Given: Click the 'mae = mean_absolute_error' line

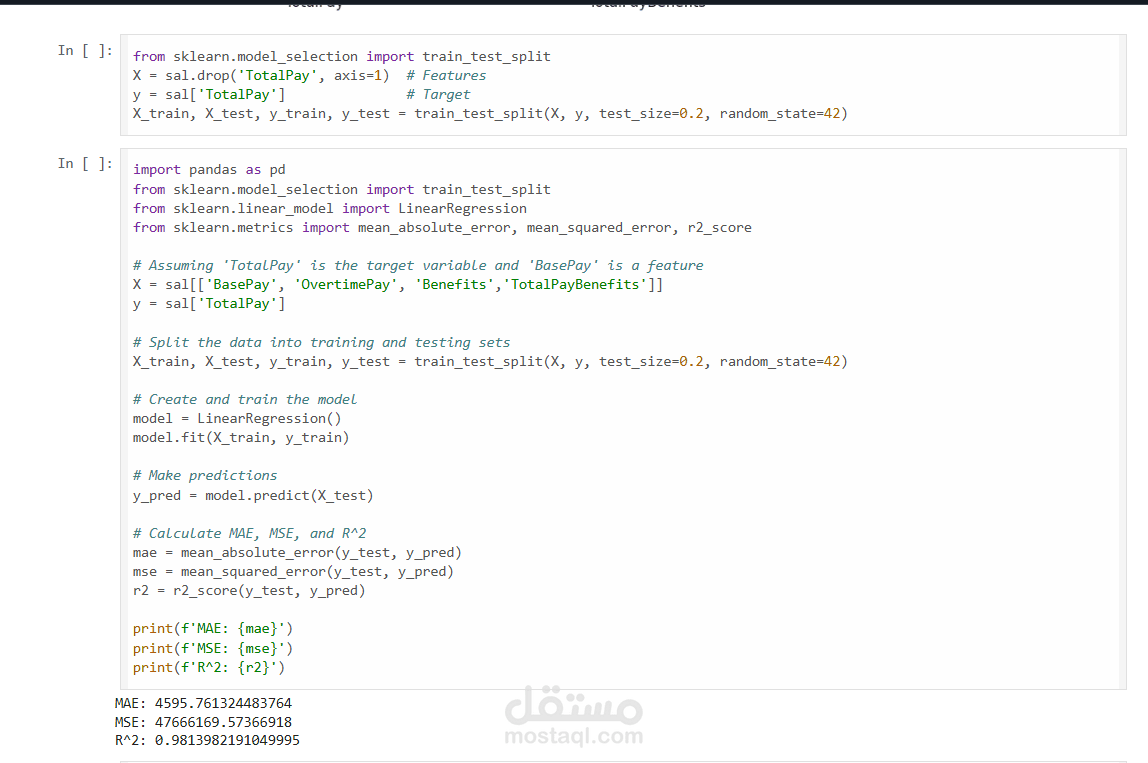Looking at the screenshot, I should coord(297,553).
